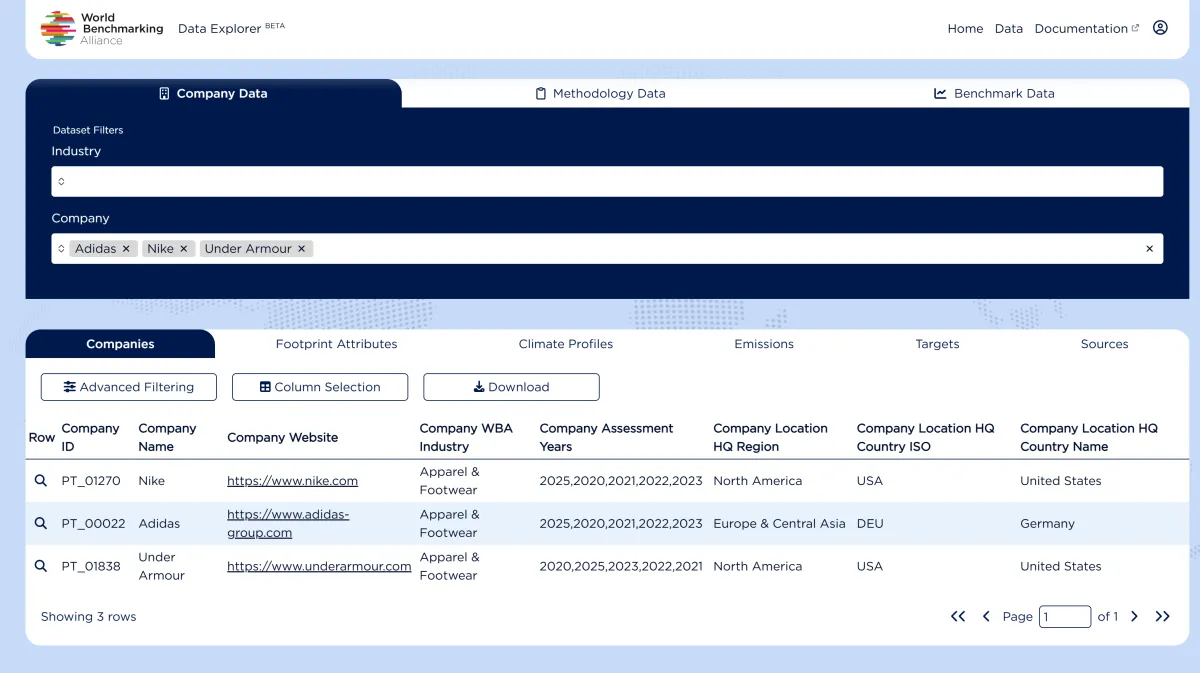Jump to last page with double-chevron icon
The width and height of the screenshot is (1200, 673).
coord(1162,616)
